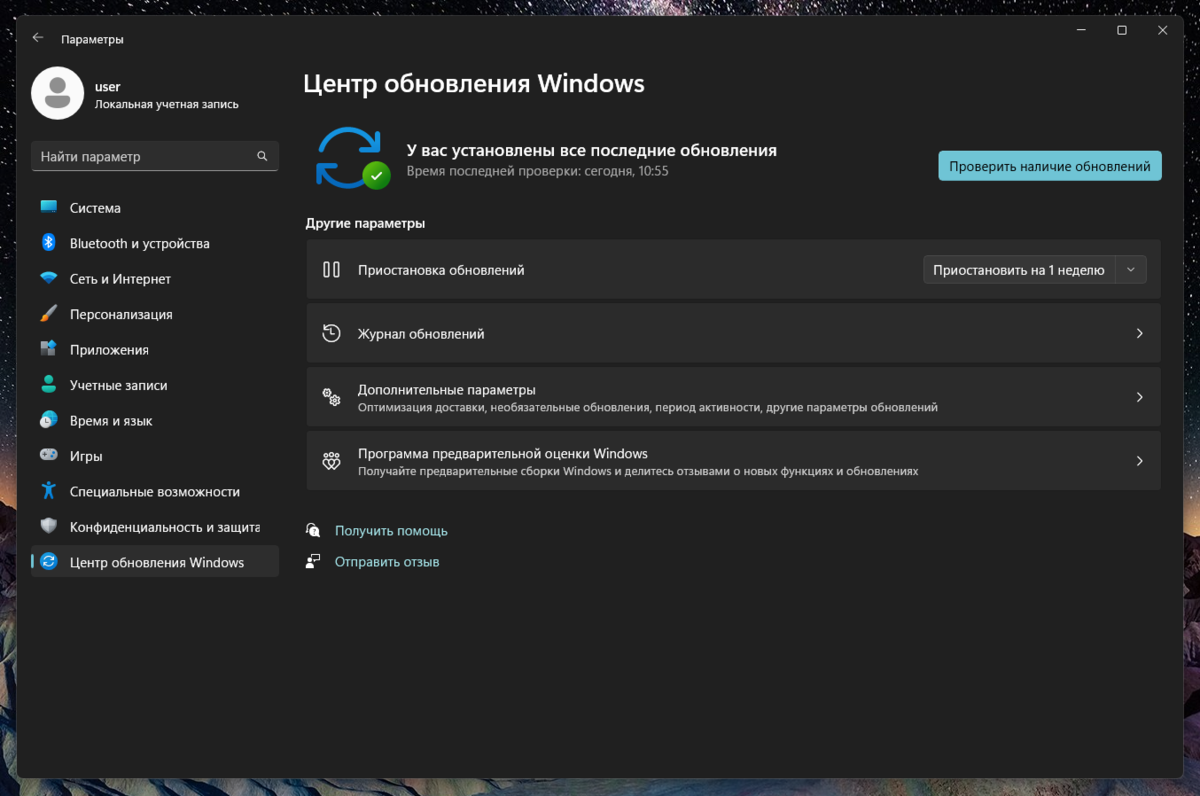The height and width of the screenshot is (796, 1200).
Task: Click Программа предварительной оценки Windows title
Action: [503, 454]
